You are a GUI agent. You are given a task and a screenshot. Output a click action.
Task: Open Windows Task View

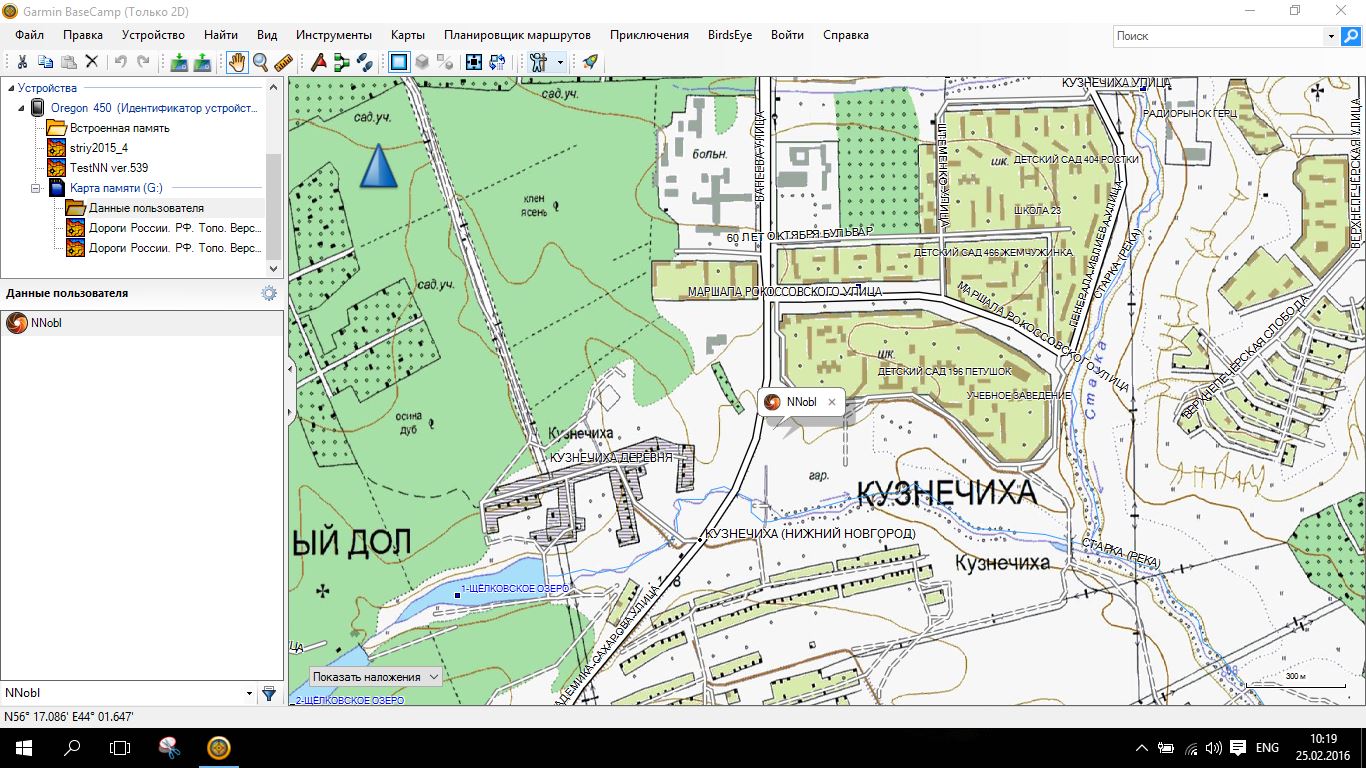click(120, 747)
